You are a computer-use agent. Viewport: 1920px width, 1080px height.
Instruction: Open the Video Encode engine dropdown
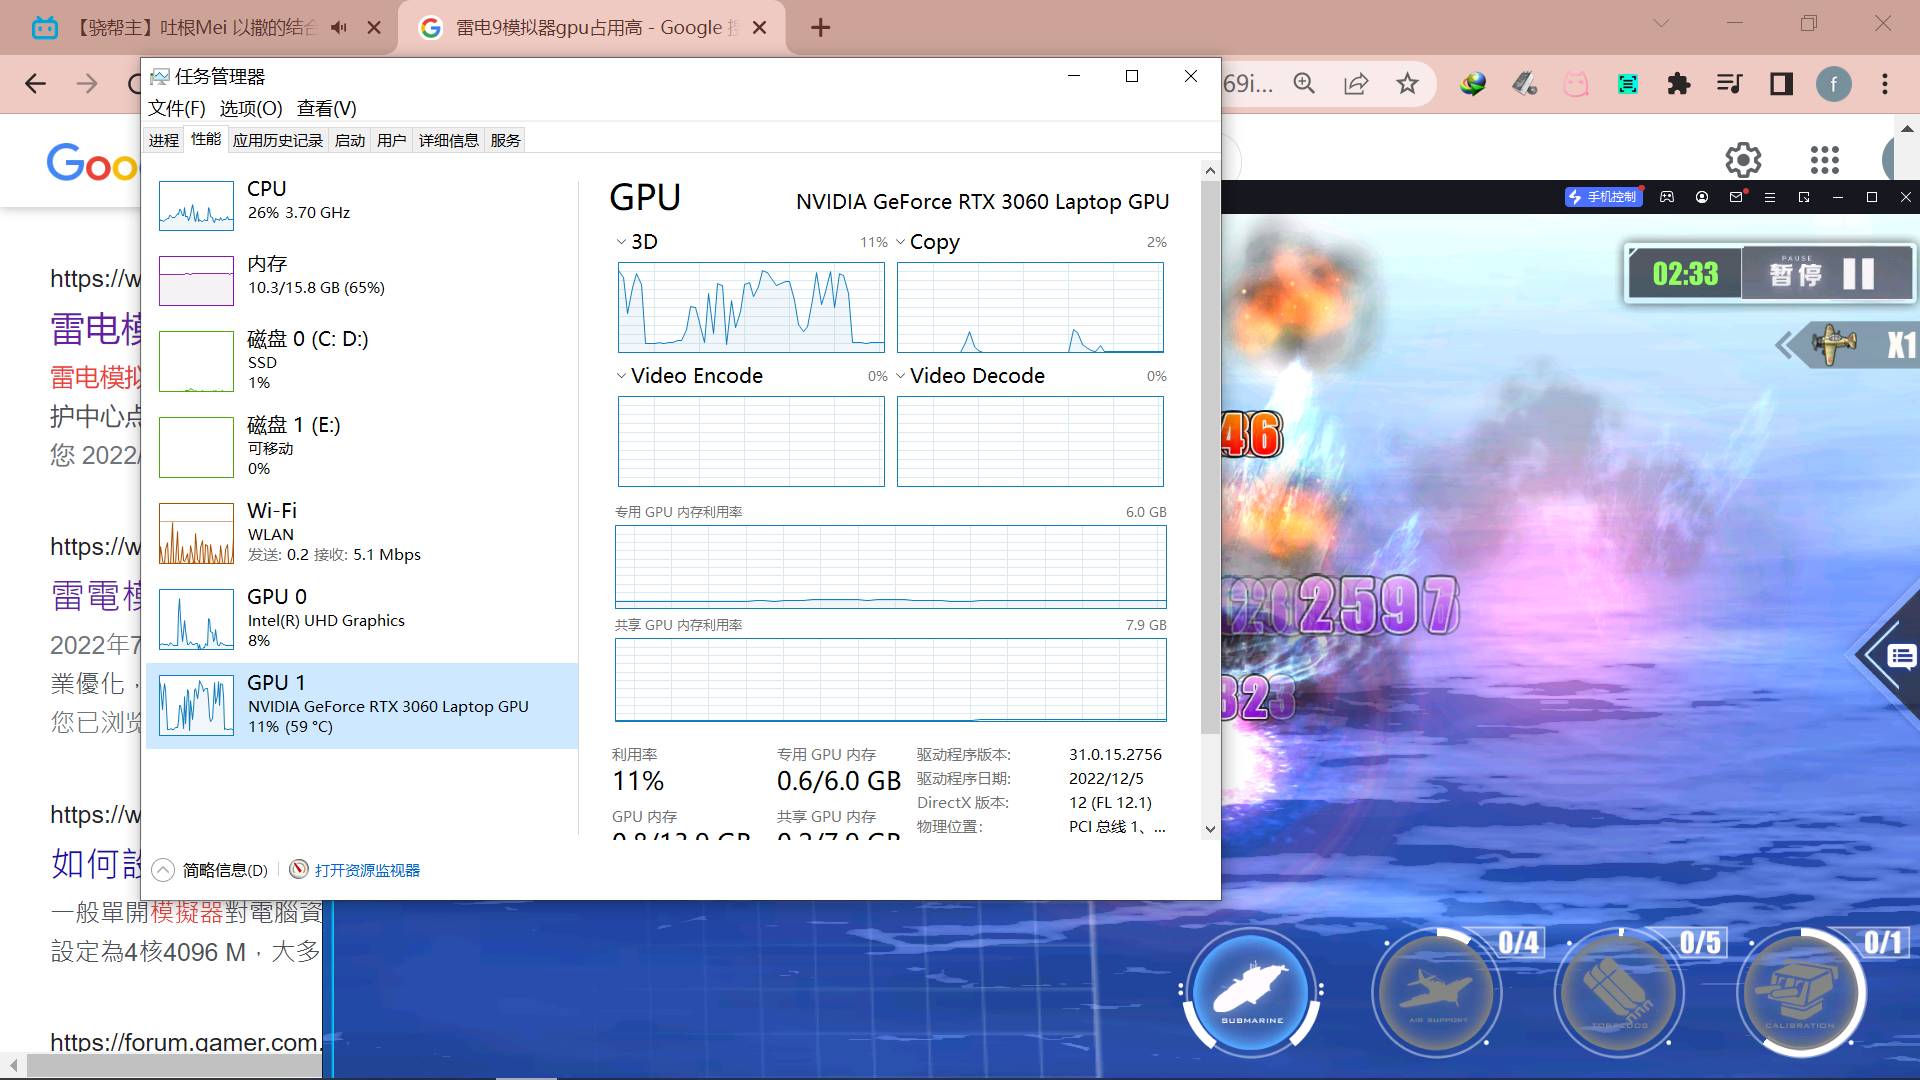tap(621, 376)
